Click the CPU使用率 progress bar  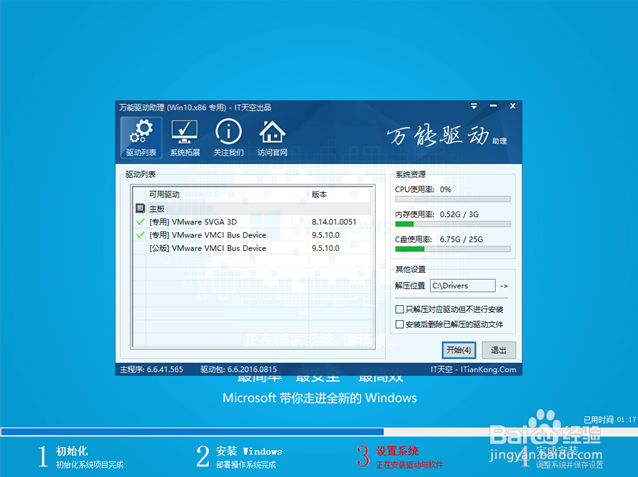(452, 199)
